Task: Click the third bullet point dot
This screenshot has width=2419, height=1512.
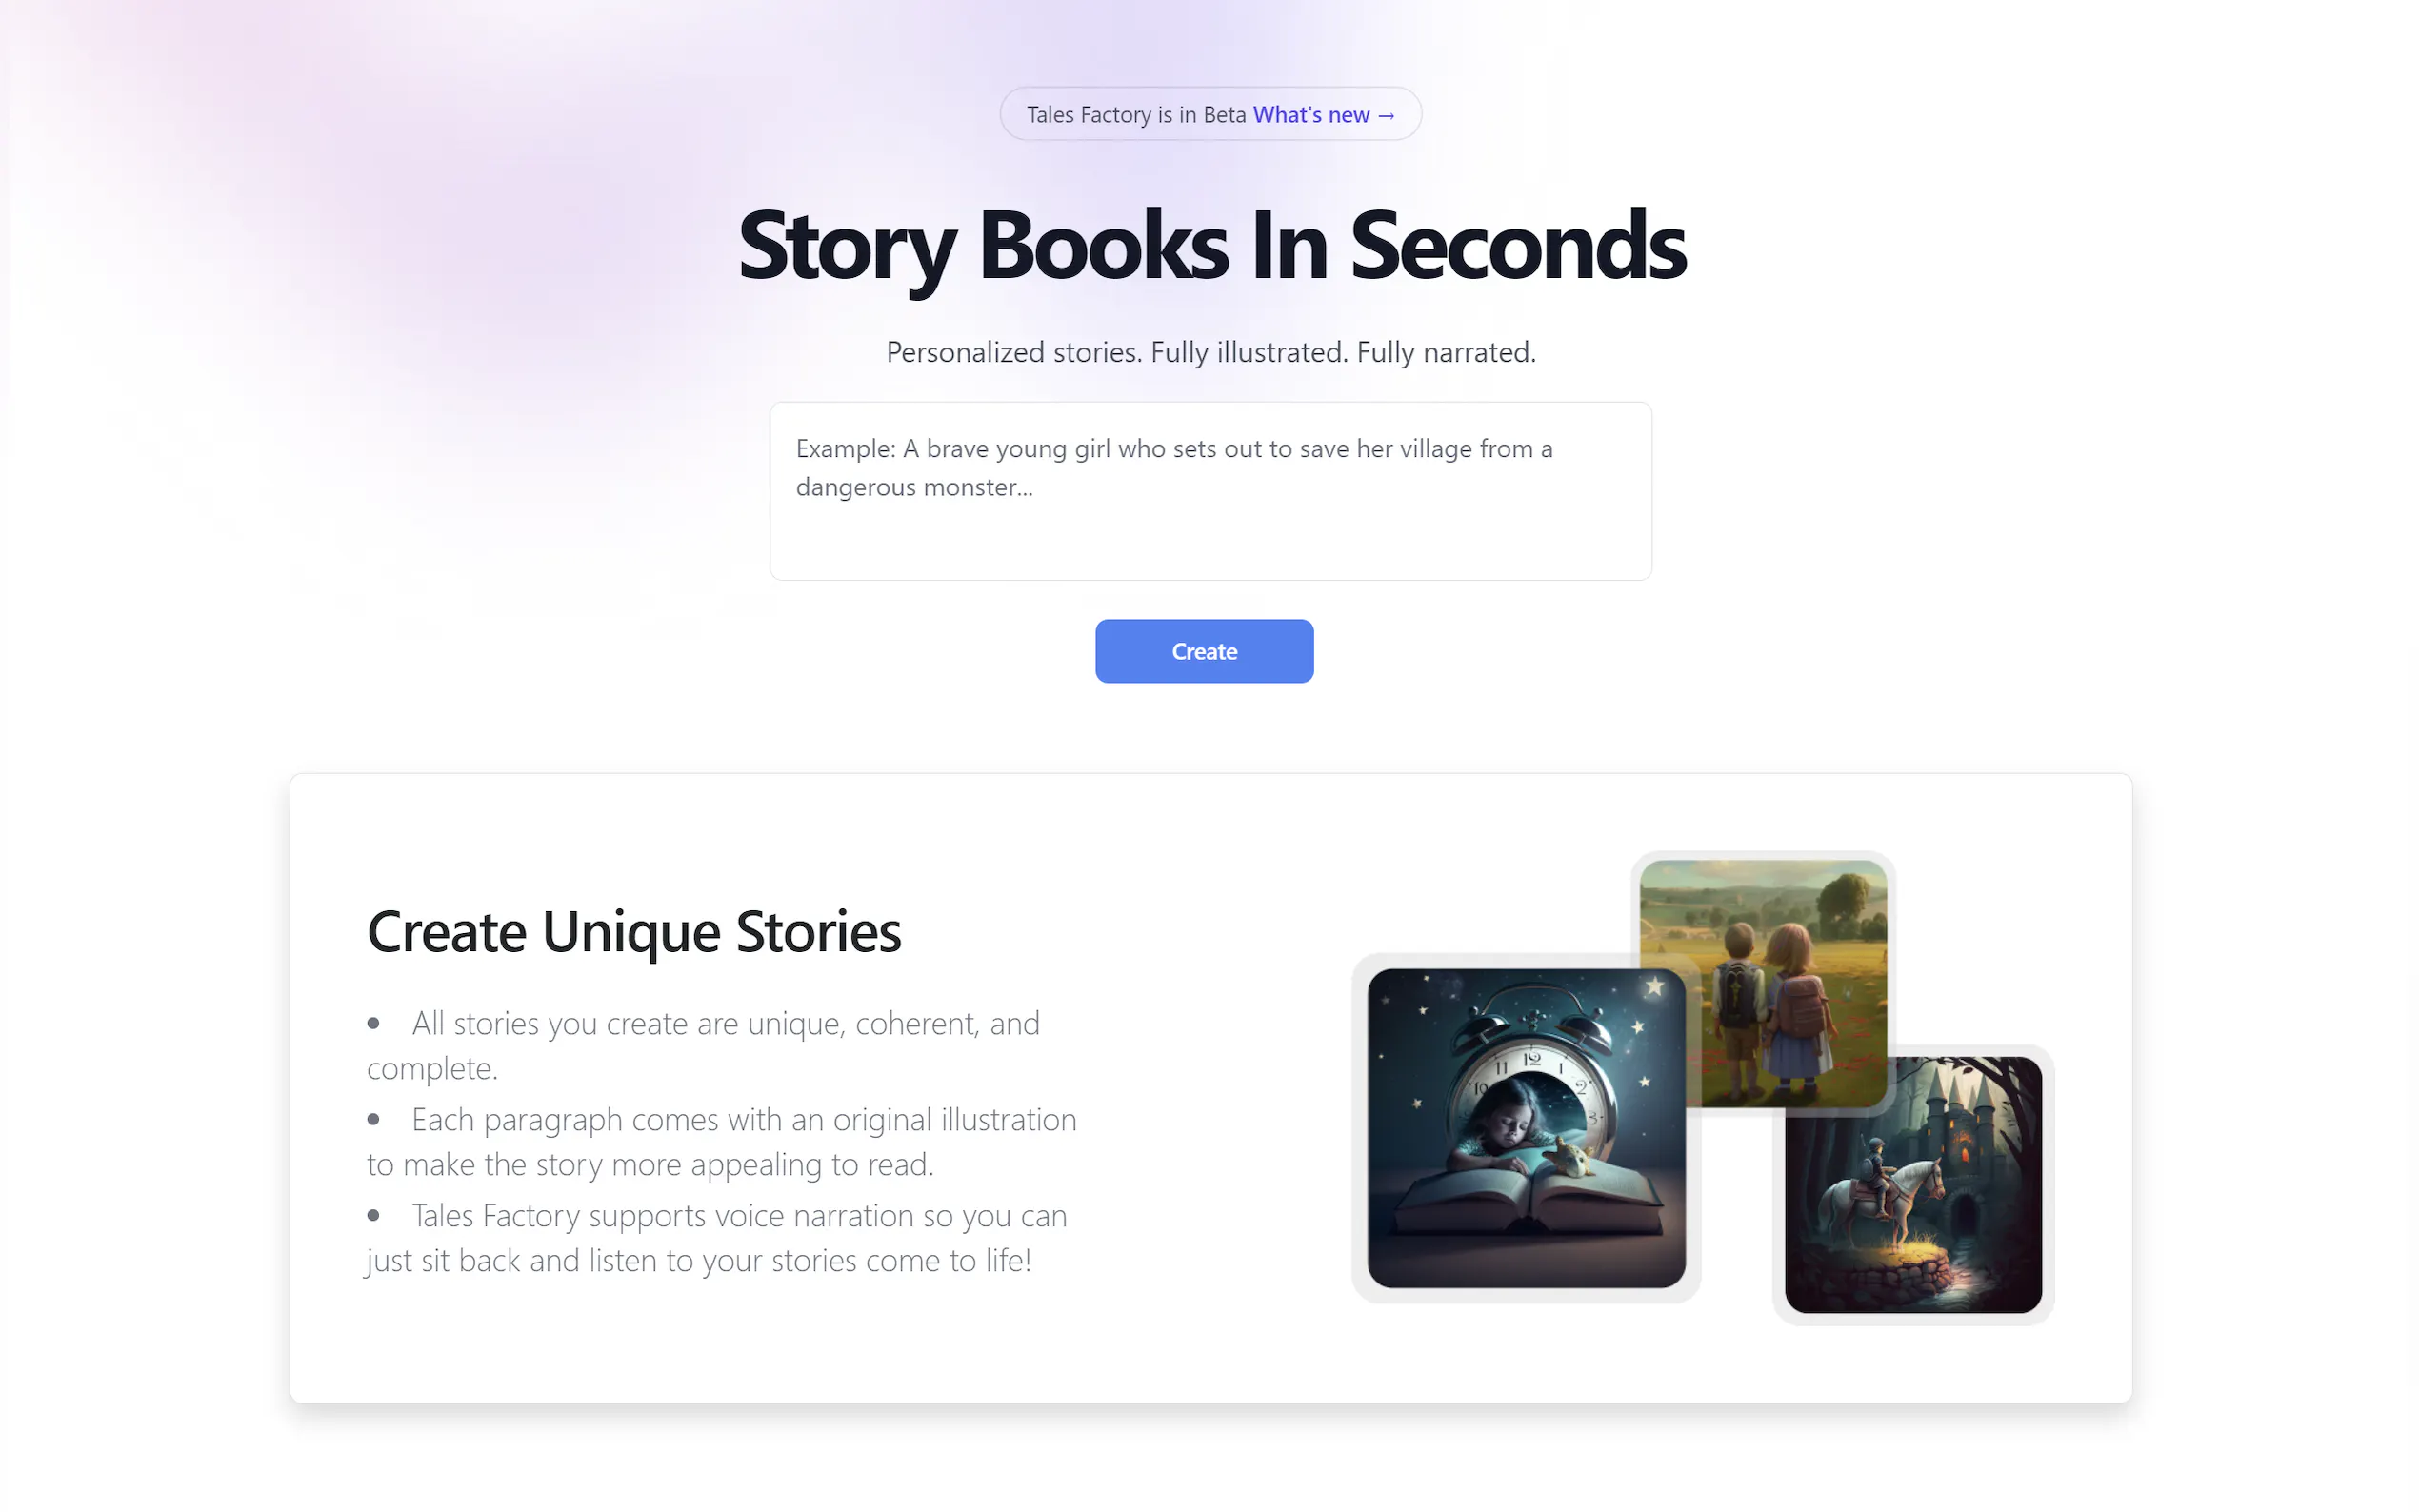Action: click(x=373, y=1214)
